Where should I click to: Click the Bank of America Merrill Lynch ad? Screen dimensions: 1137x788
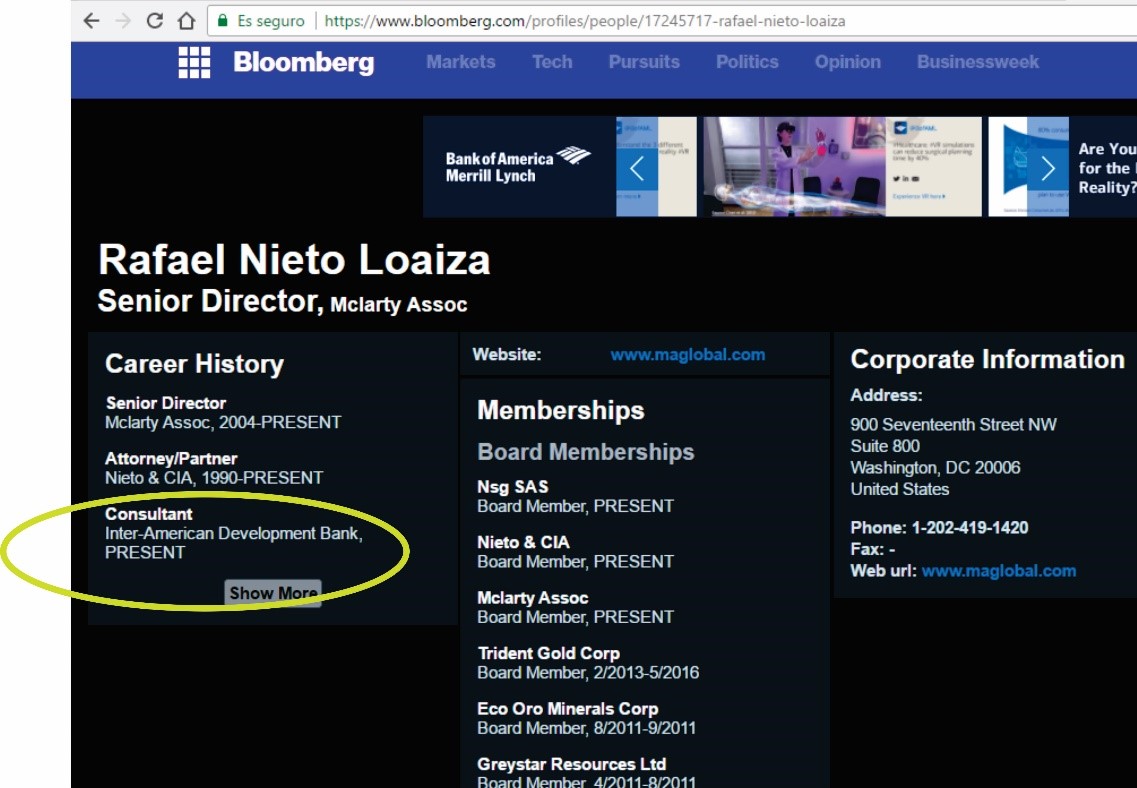click(519, 167)
